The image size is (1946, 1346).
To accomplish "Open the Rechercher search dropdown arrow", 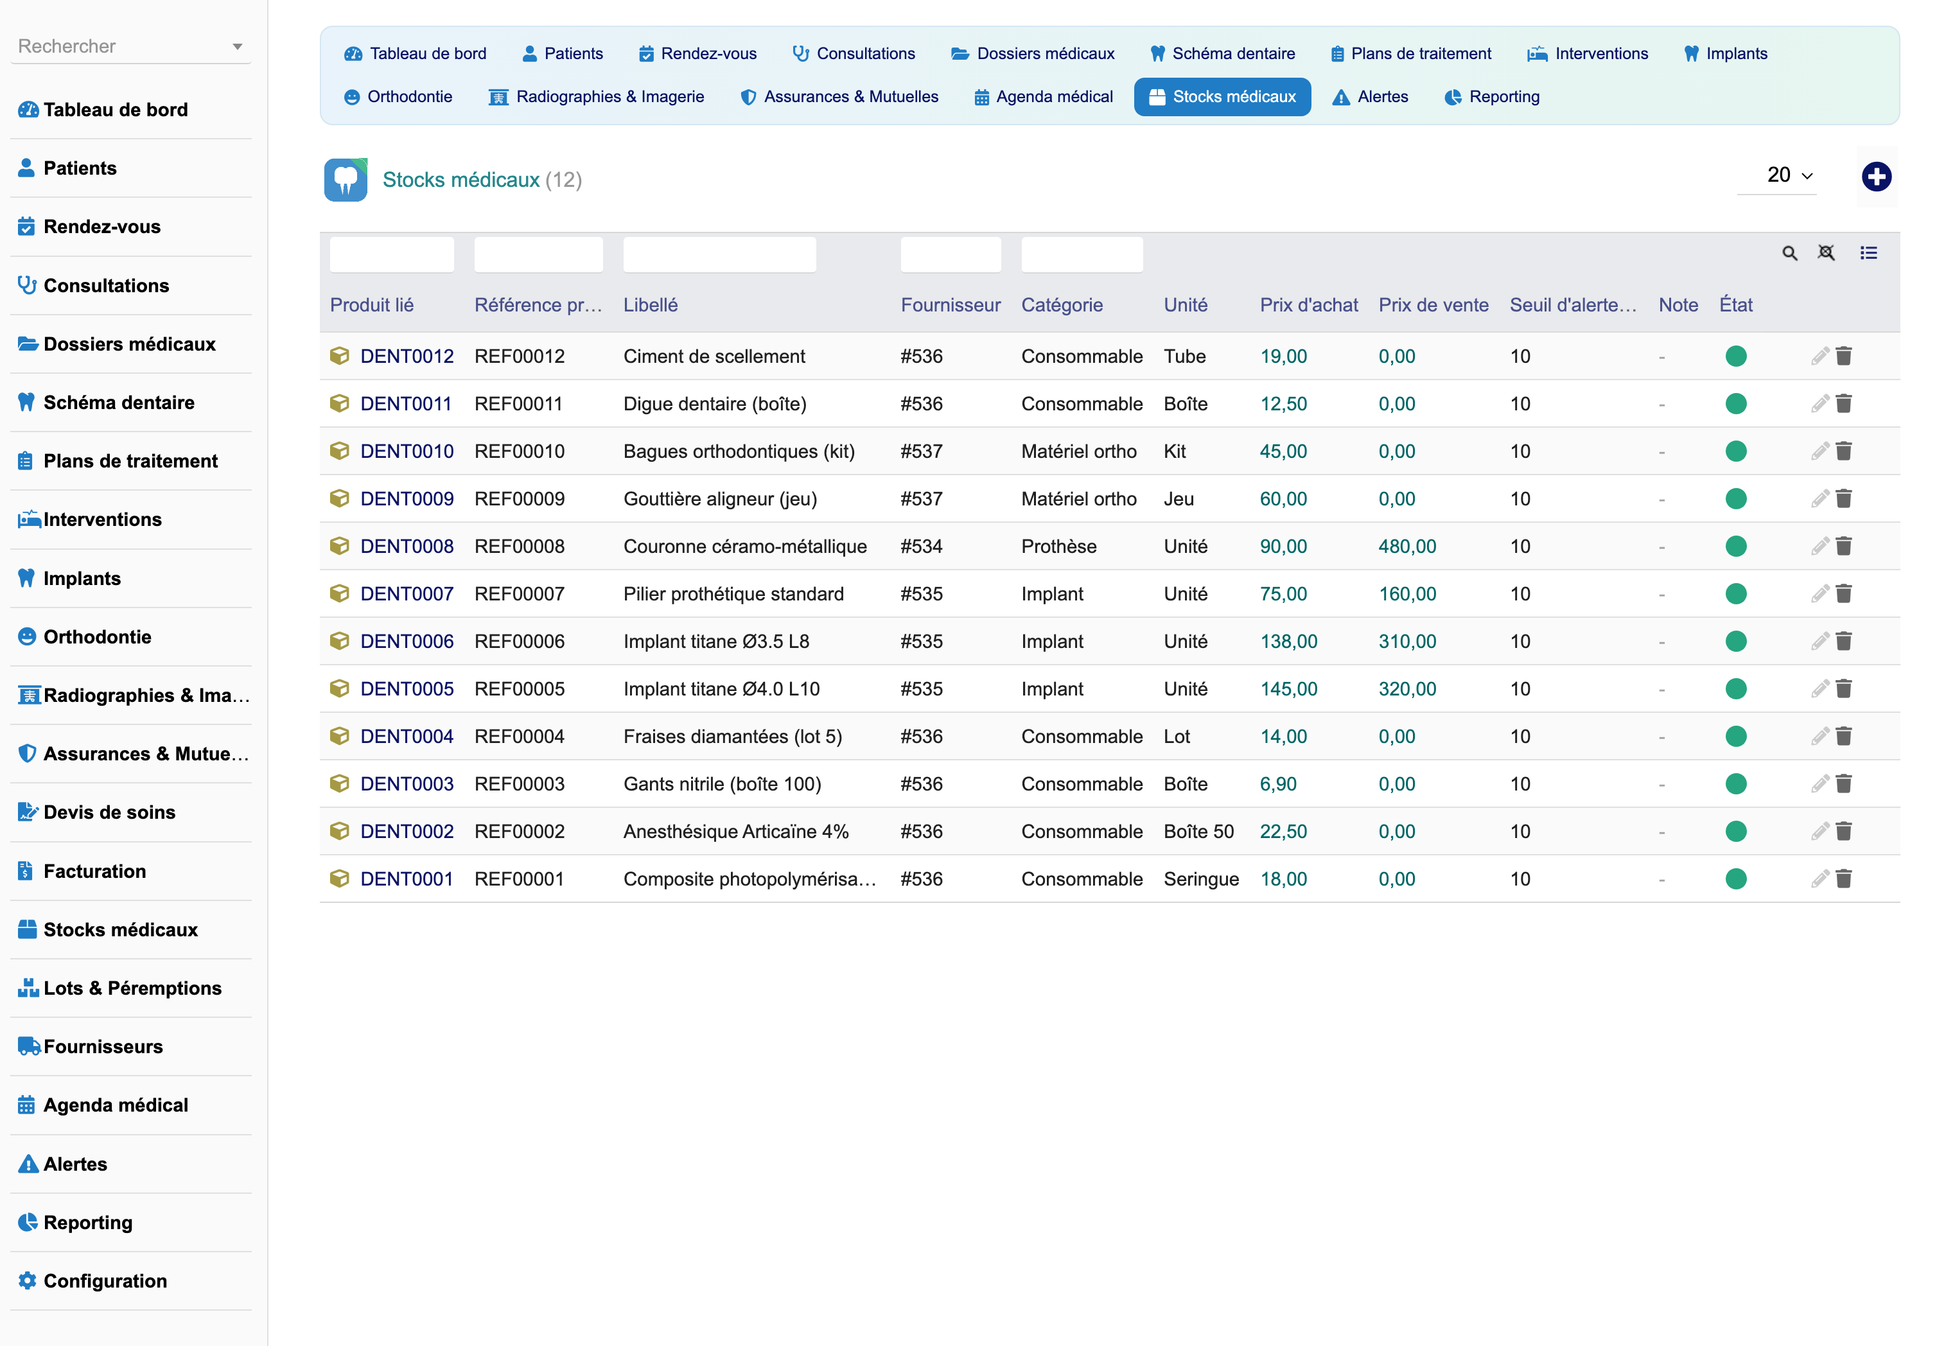I will coord(237,47).
